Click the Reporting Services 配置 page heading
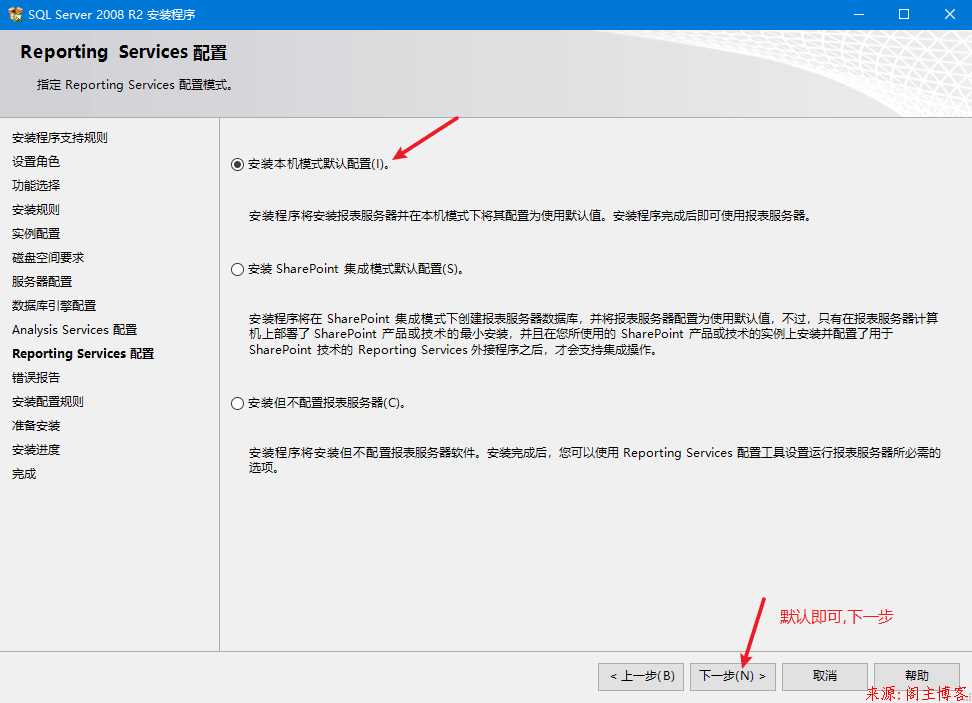972x703 pixels. [x=123, y=53]
